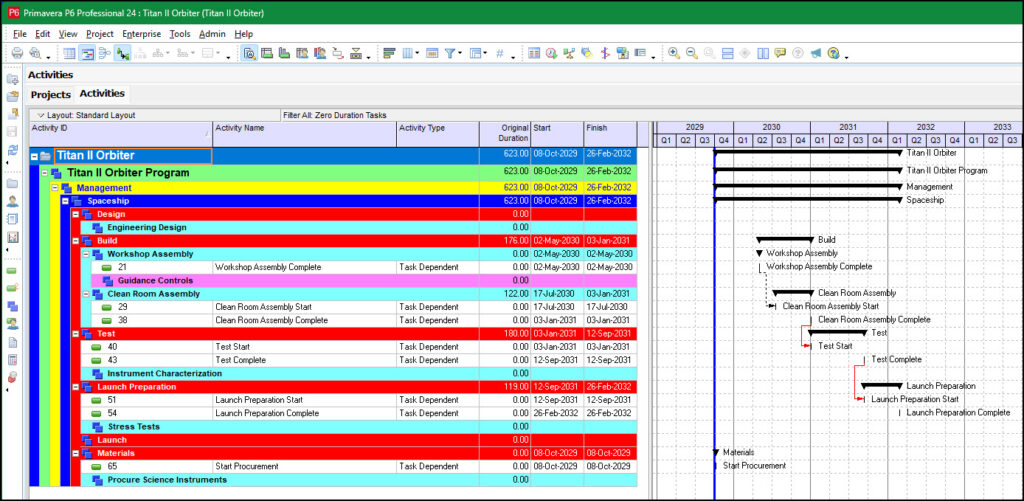Select the Activities tab
Image resolution: width=1024 pixels, height=501 pixels.
pos(102,93)
